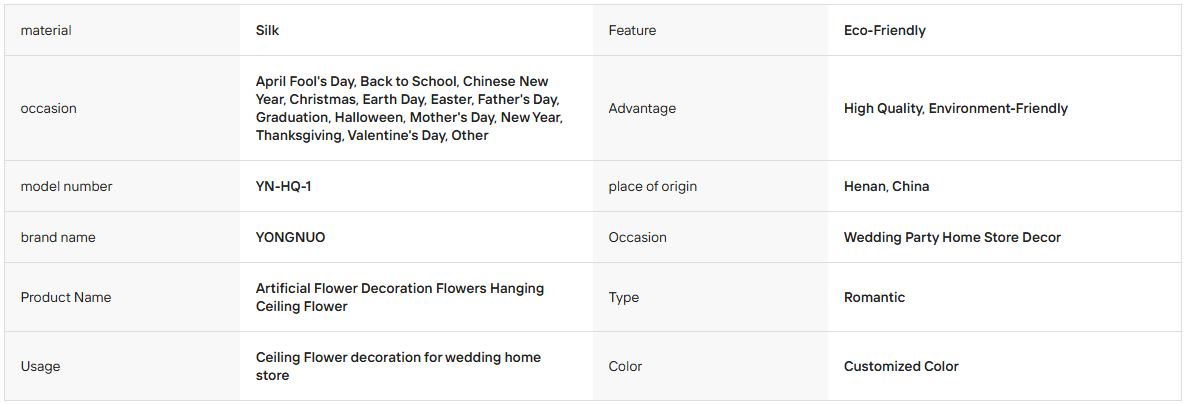Click the 'place of origin' label
Screen dimensions: 1186x405
[x=653, y=186]
